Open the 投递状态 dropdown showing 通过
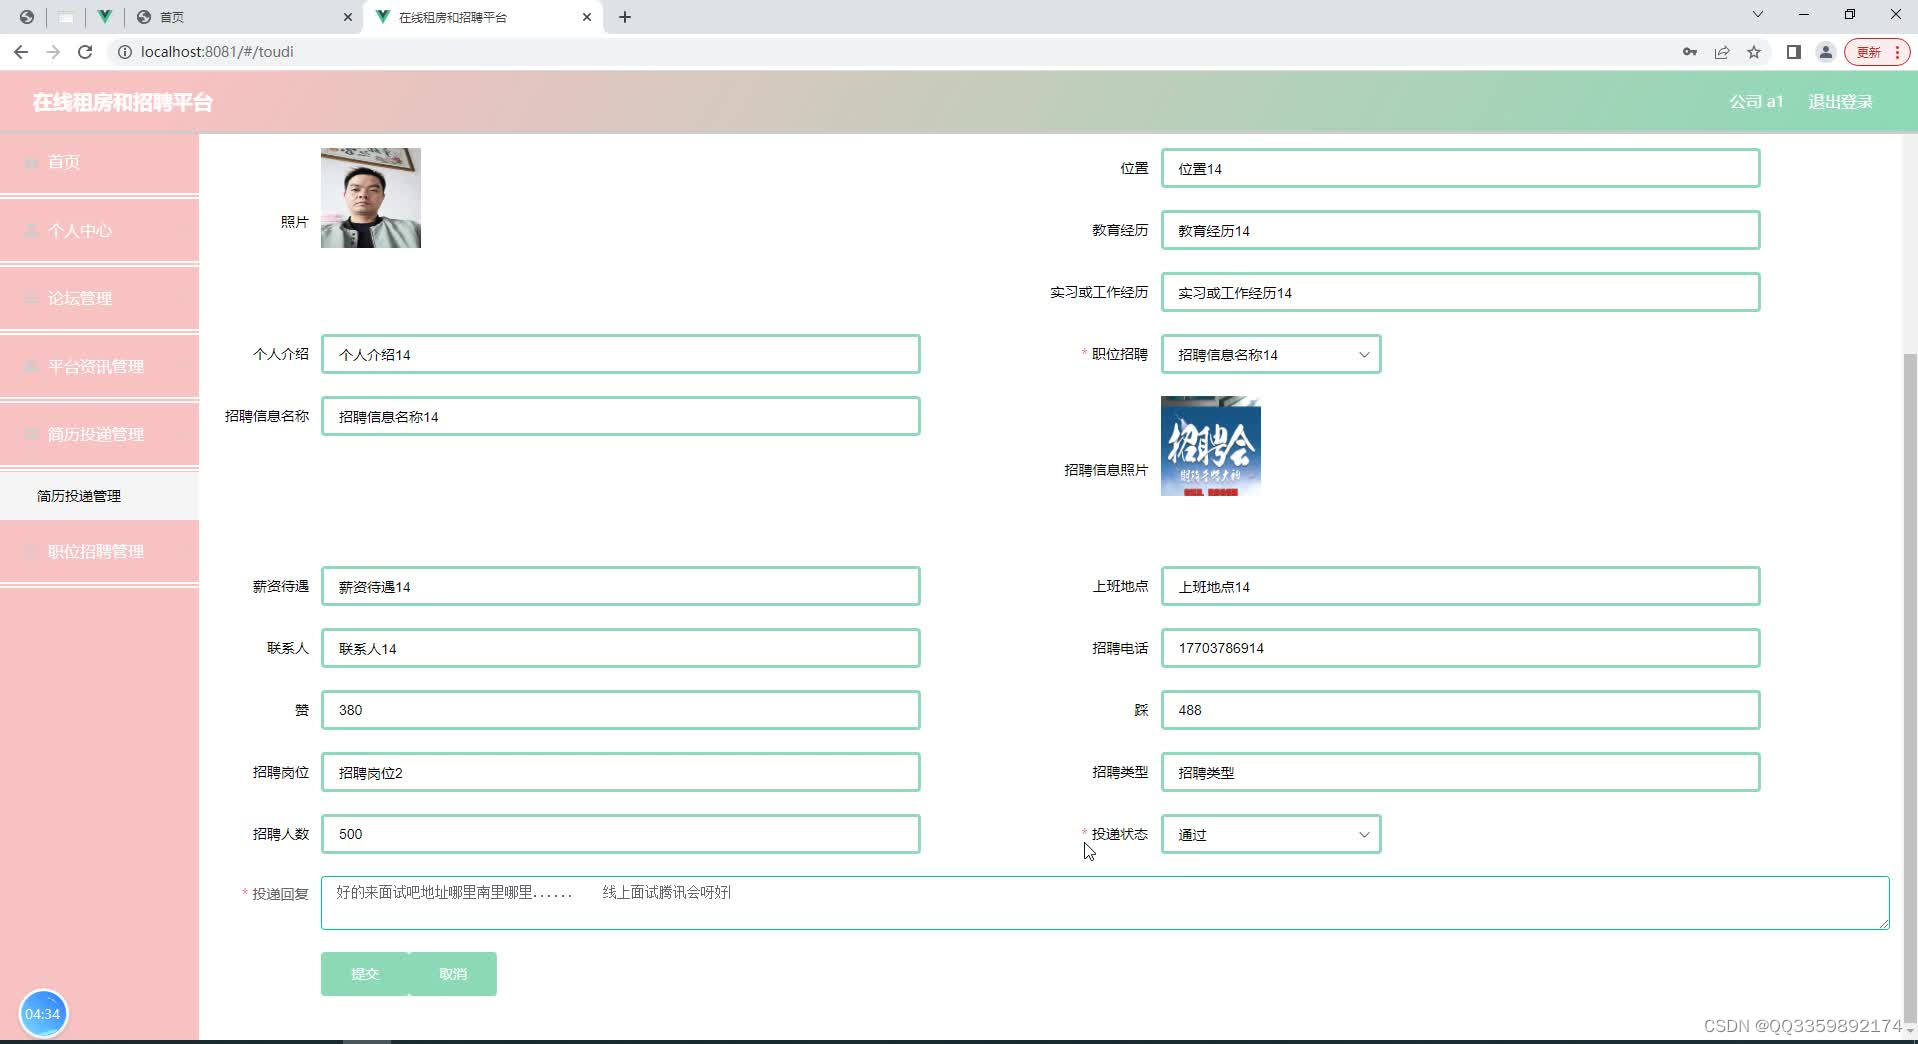This screenshot has width=1918, height=1044. pyautogui.click(x=1271, y=834)
